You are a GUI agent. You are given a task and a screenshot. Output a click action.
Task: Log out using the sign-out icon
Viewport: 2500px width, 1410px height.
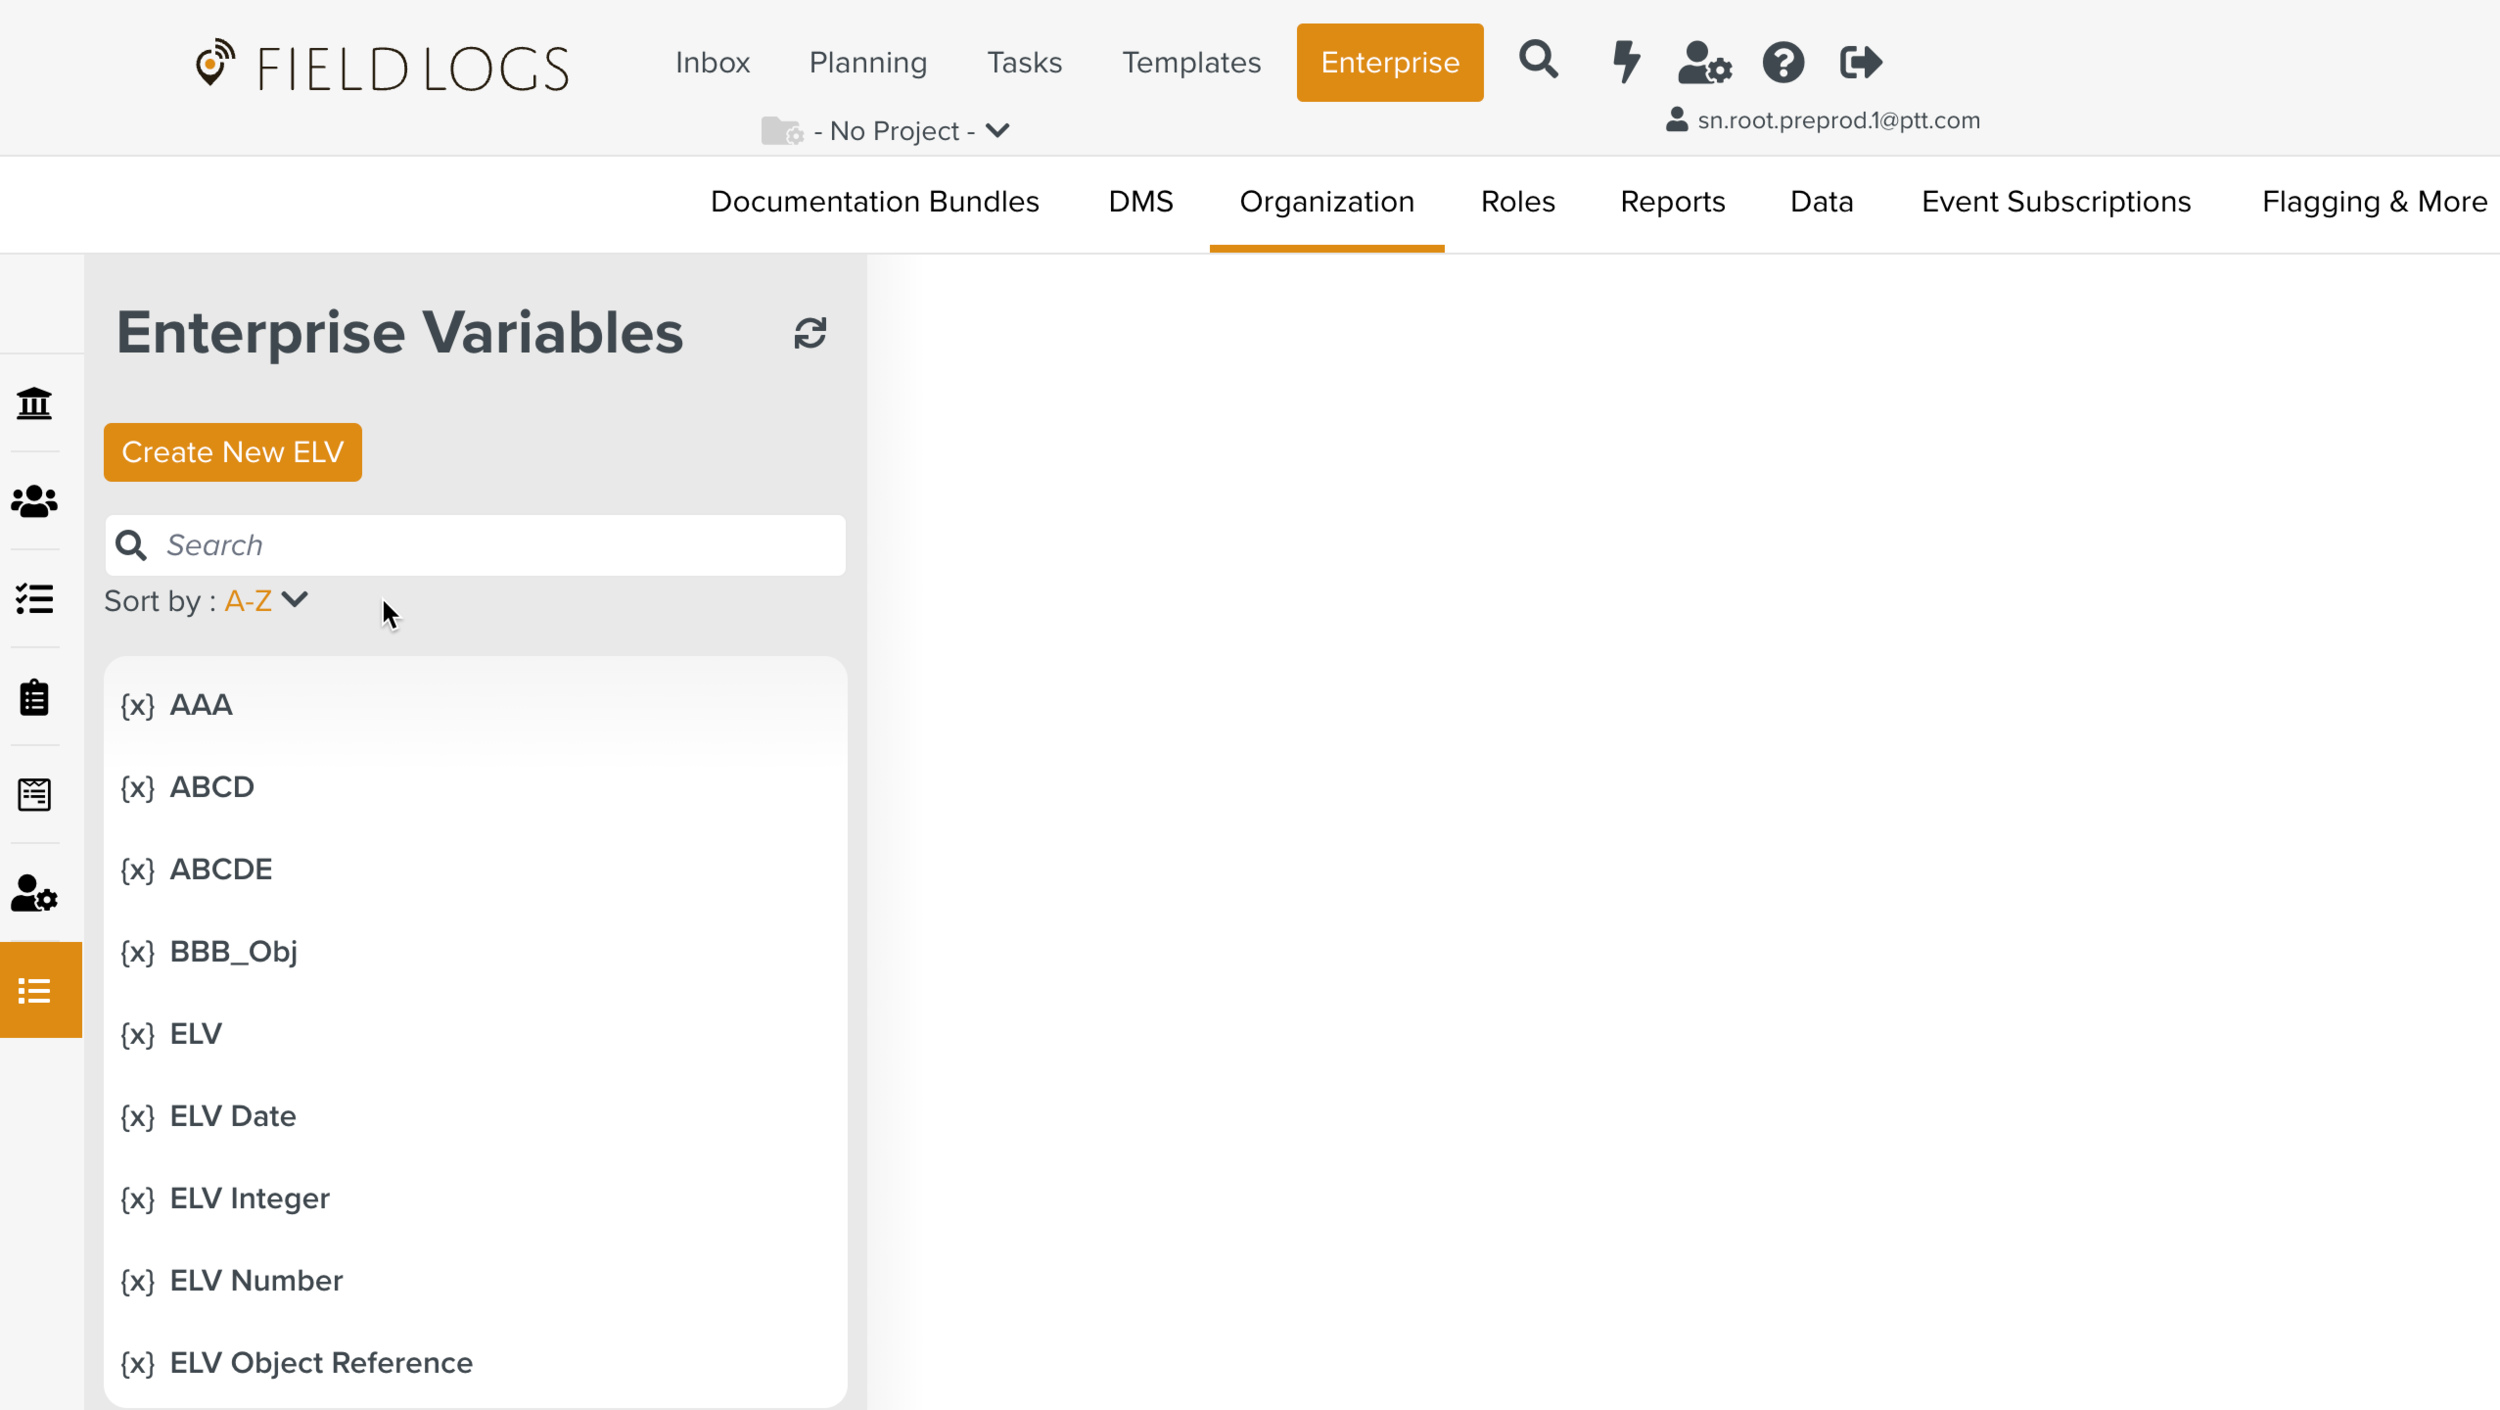[x=1861, y=61]
